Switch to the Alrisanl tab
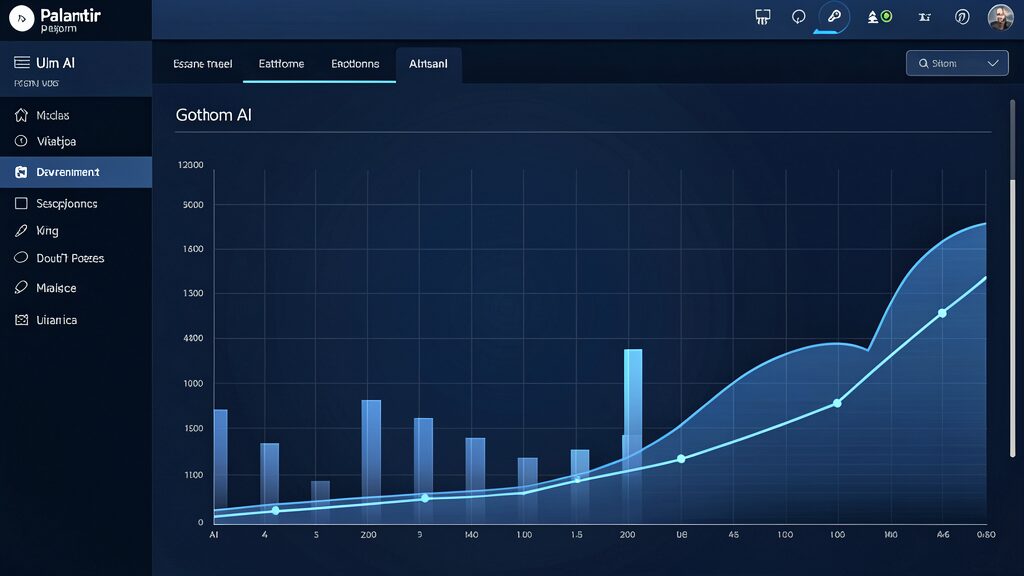 click(x=428, y=63)
